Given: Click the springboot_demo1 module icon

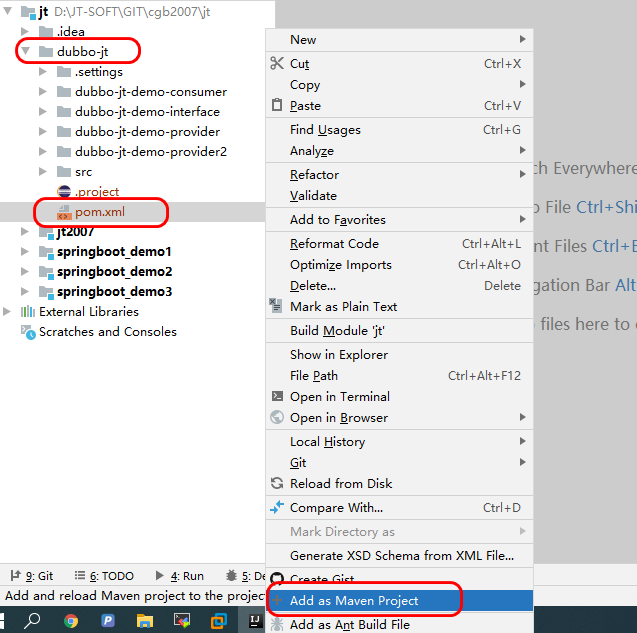Looking at the screenshot, I should pos(46,252).
